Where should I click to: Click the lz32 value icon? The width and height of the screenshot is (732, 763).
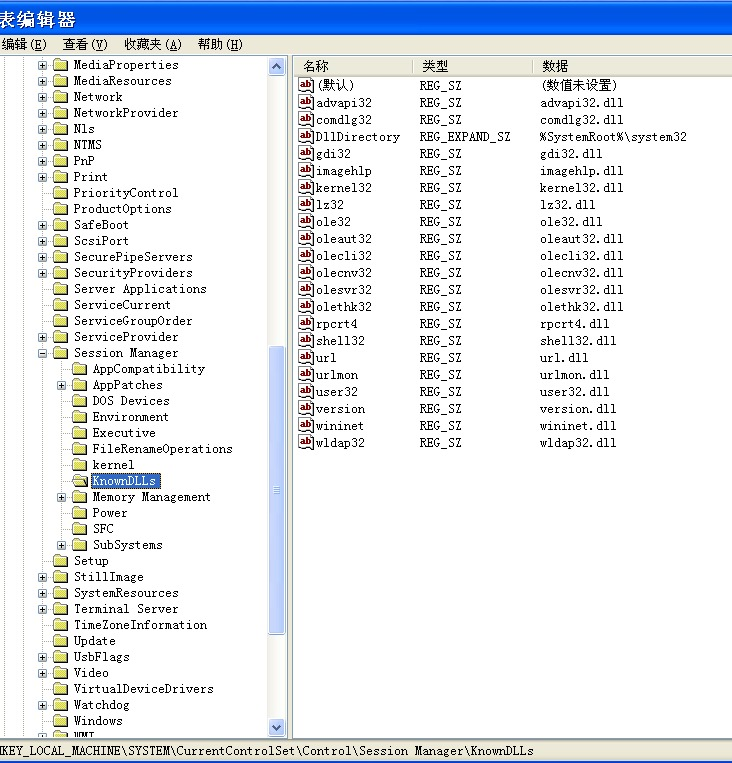(306, 204)
